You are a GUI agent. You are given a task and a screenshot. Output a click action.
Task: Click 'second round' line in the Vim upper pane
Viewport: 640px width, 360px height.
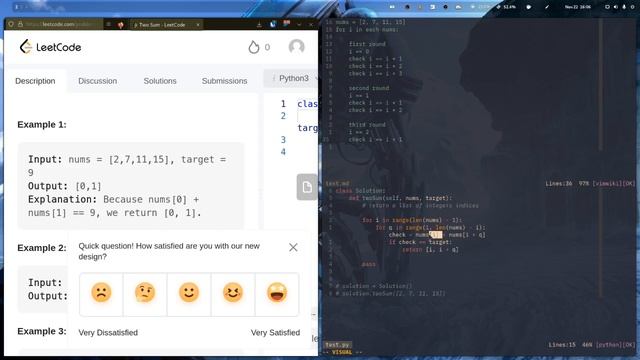coord(369,88)
